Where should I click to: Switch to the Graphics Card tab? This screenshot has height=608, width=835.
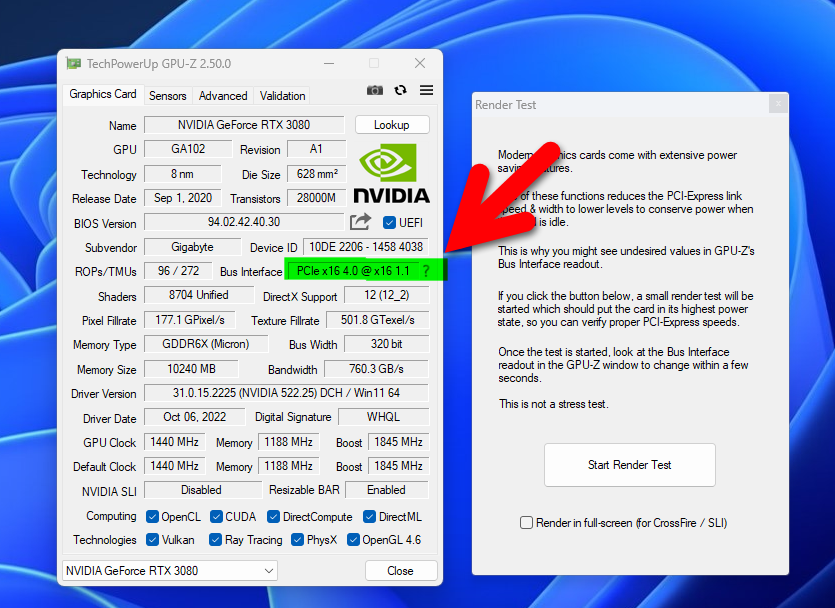103,94
